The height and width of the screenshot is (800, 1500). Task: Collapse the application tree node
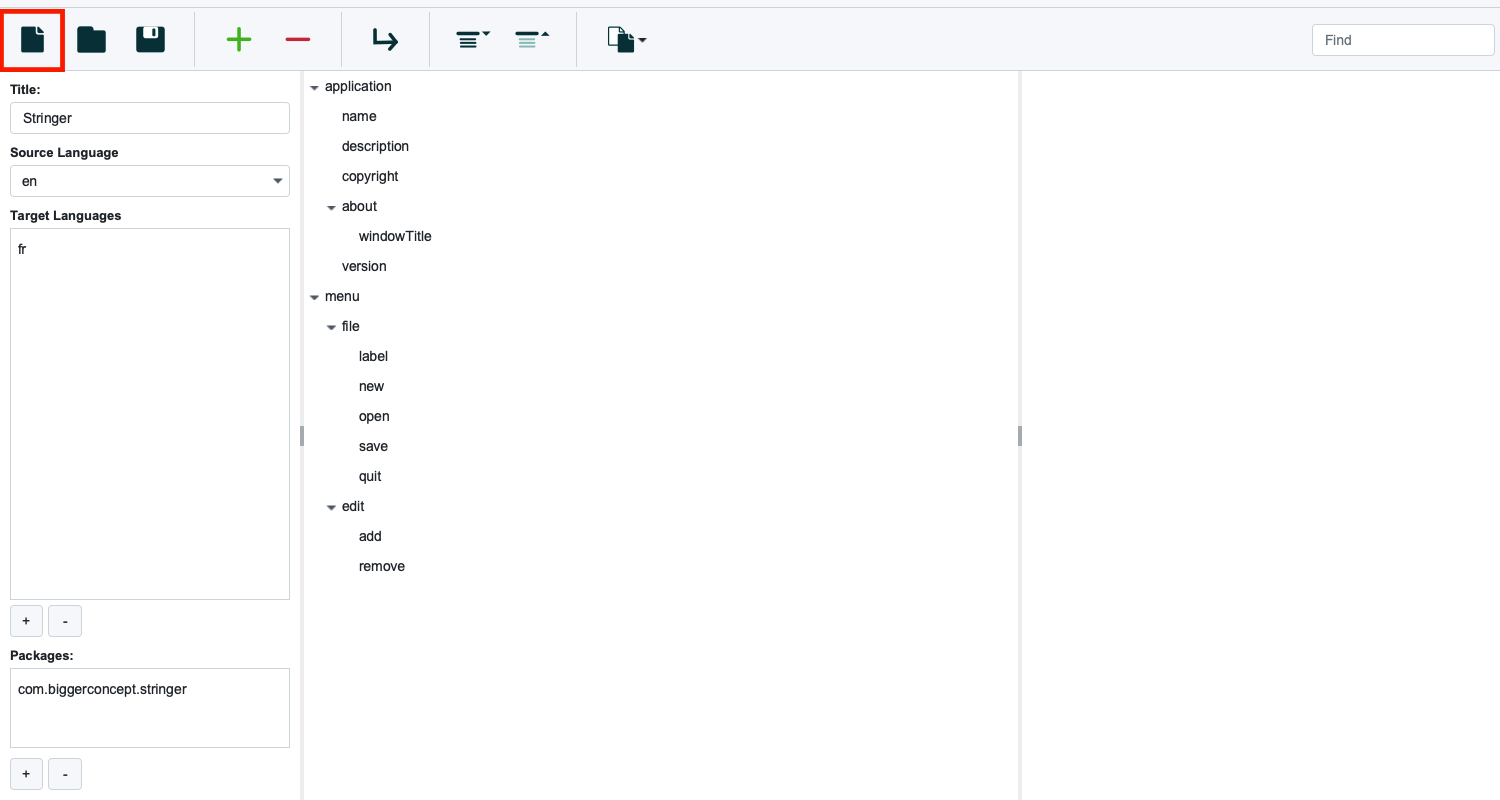314,87
